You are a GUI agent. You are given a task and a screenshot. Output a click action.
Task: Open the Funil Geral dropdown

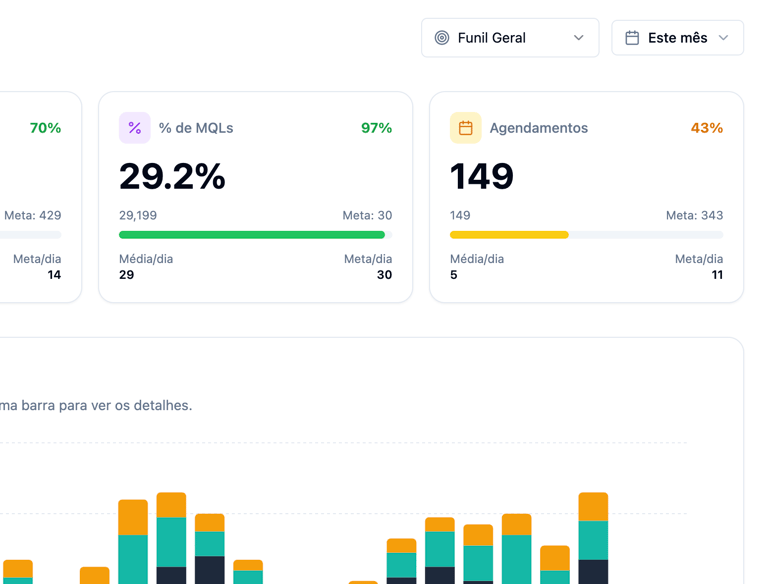[510, 38]
